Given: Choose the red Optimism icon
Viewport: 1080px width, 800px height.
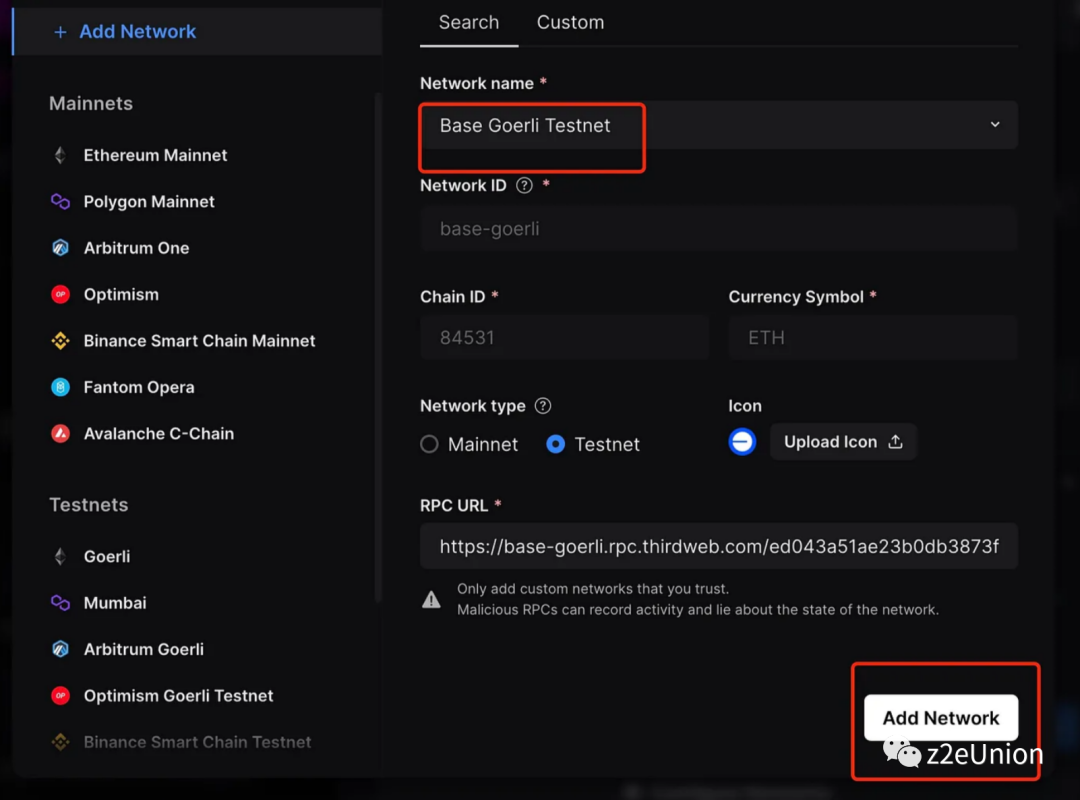Looking at the screenshot, I should (60, 295).
